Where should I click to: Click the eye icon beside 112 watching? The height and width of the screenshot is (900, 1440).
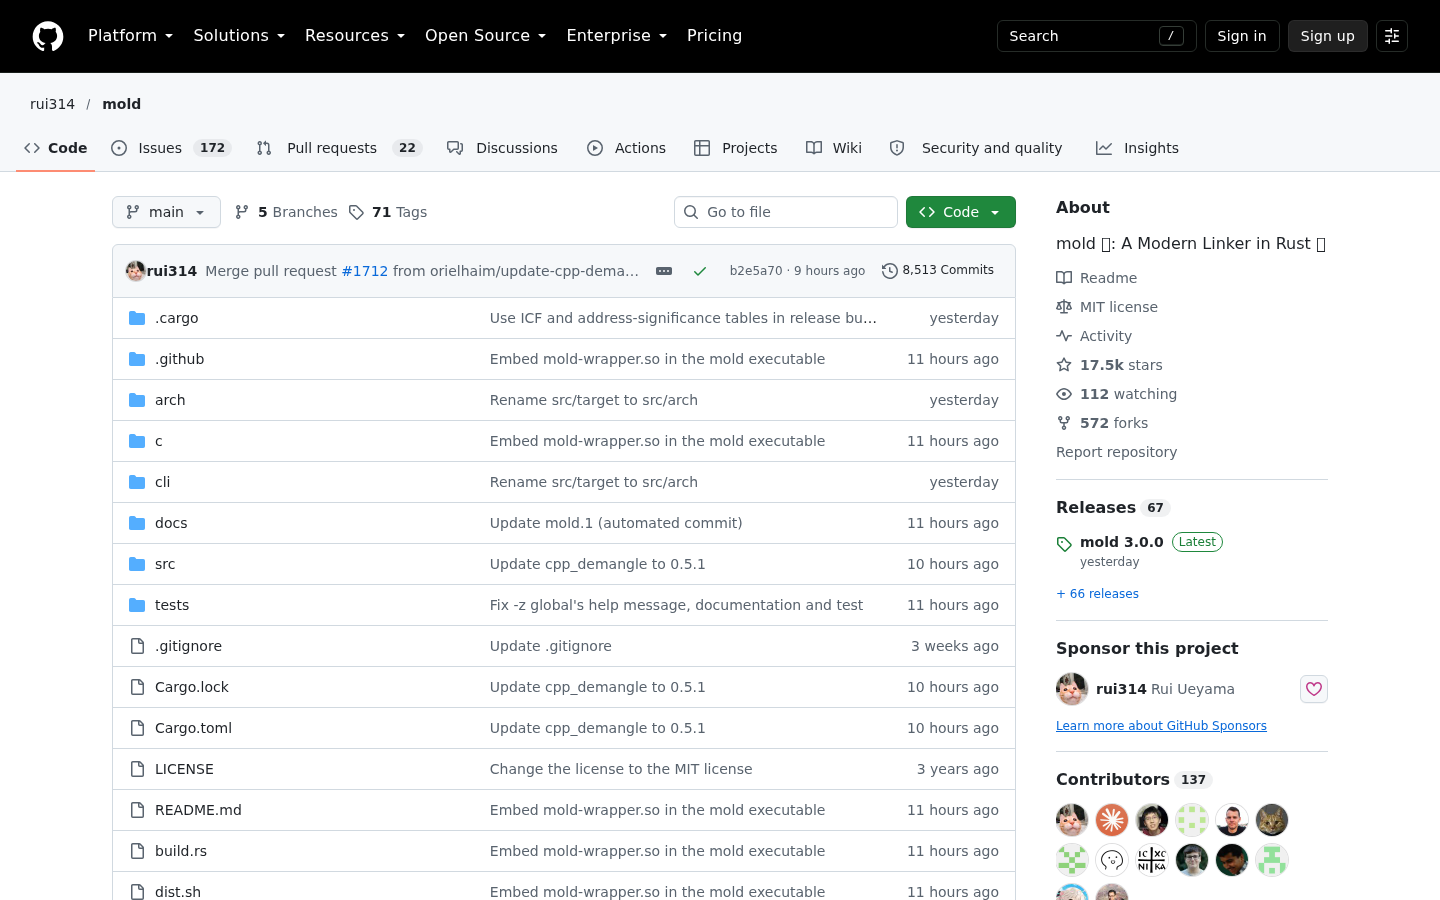click(x=1064, y=394)
